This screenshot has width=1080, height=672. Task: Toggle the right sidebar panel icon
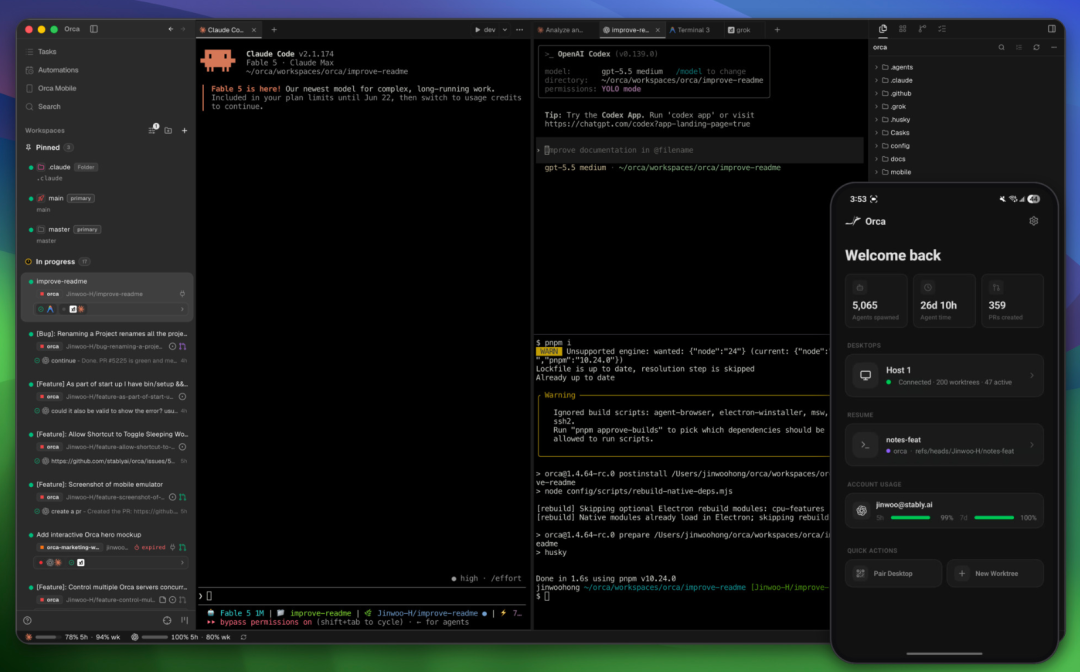click(x=1052, y=29)
